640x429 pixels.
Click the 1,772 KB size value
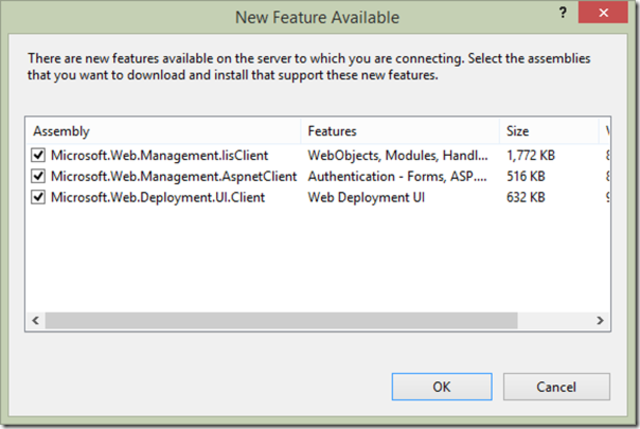pos(531,156)
